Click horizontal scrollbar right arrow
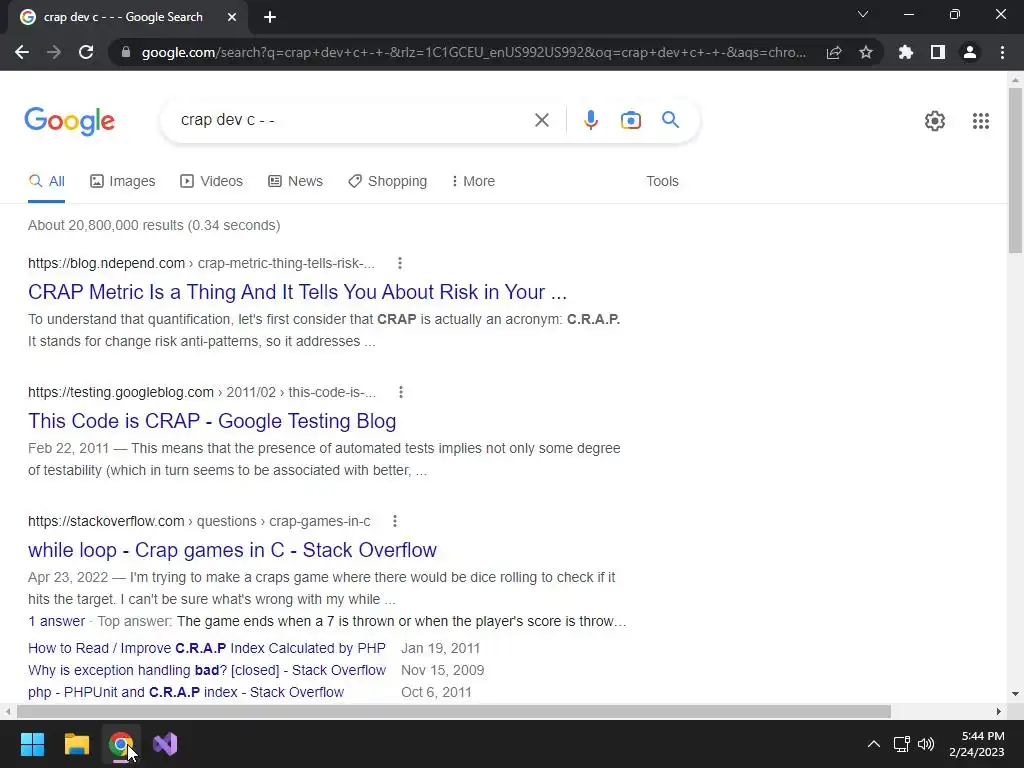 click(999, 711)
